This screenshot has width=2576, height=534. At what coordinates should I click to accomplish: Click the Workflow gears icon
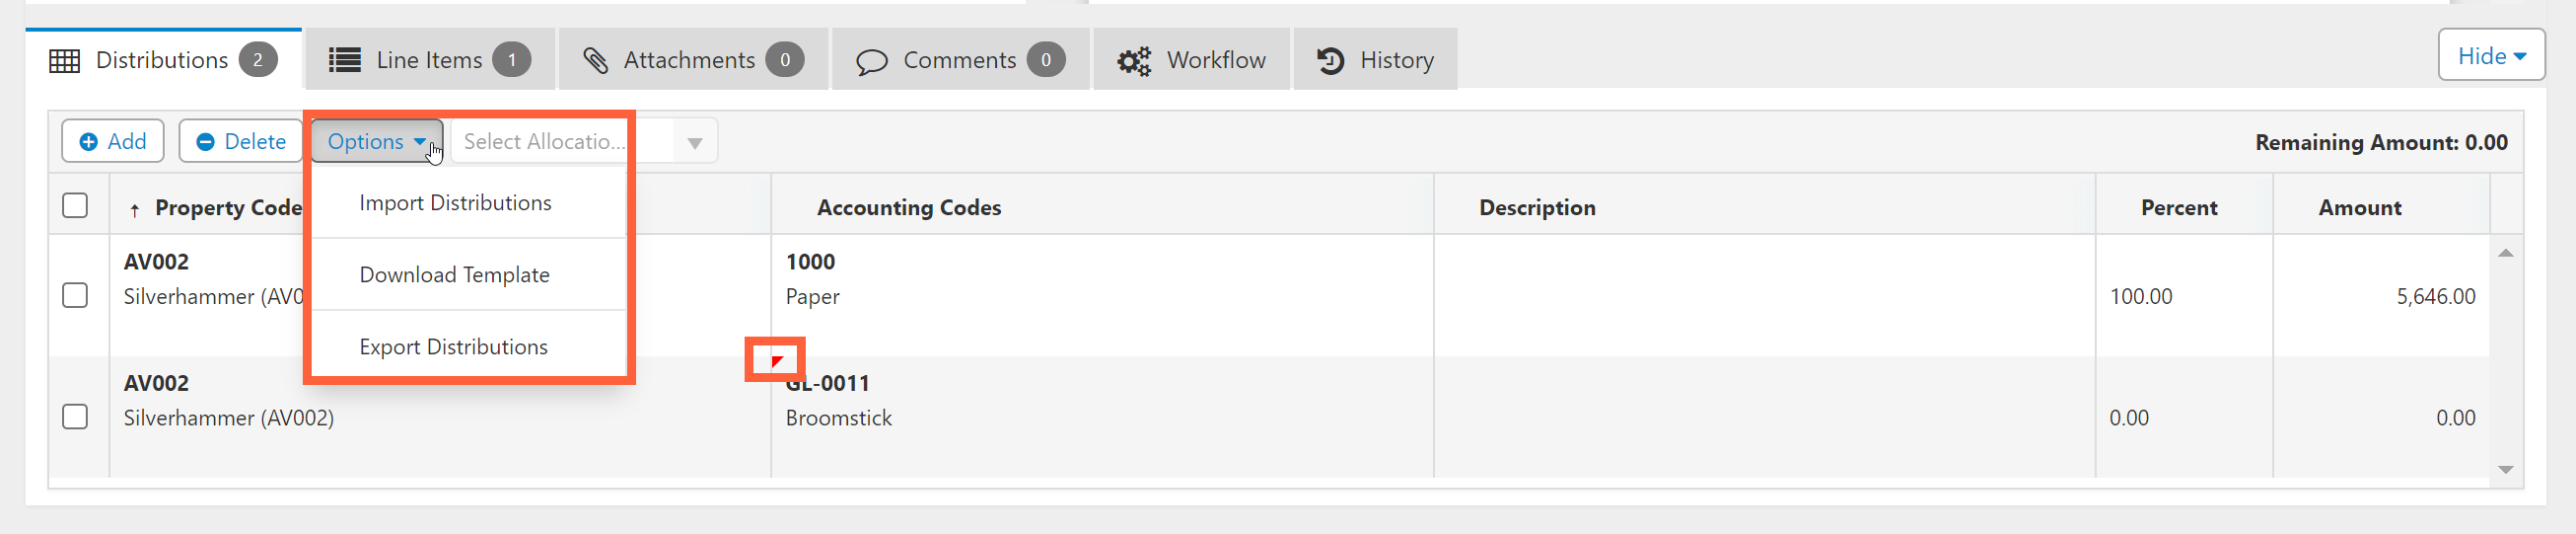[x=1134, y=61]
